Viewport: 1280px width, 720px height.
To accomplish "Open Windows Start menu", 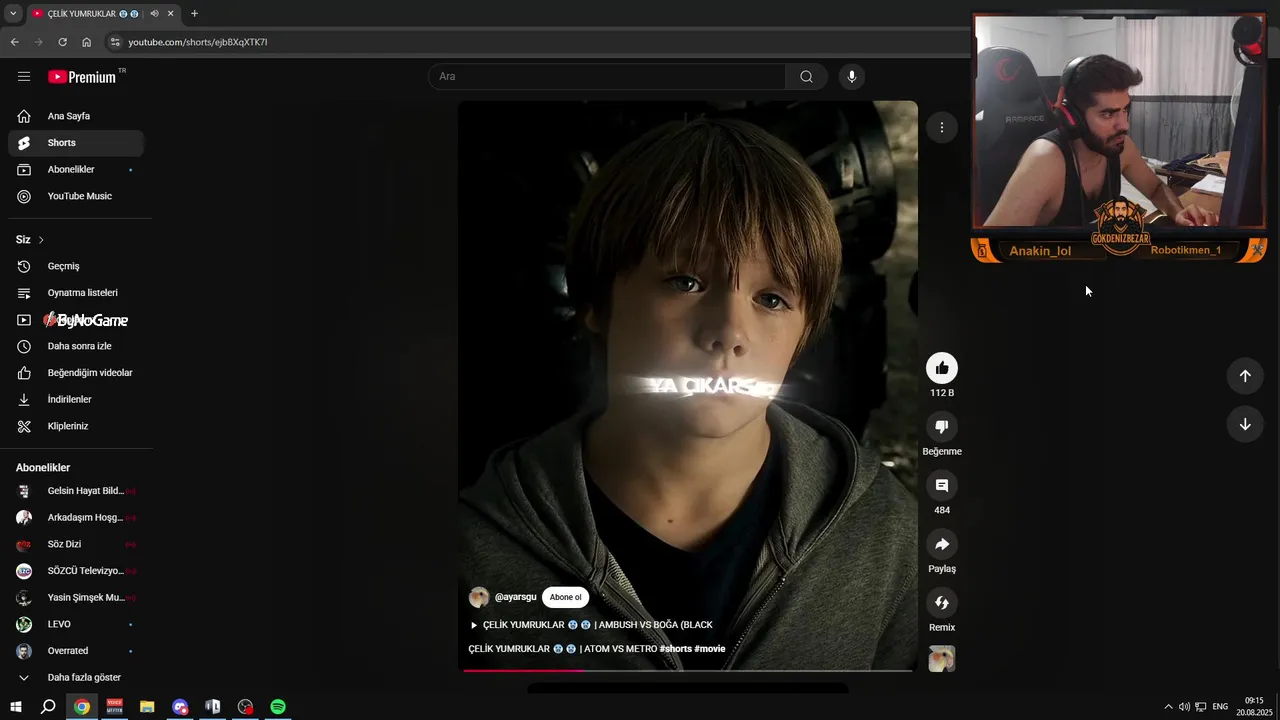I will 16,707.
